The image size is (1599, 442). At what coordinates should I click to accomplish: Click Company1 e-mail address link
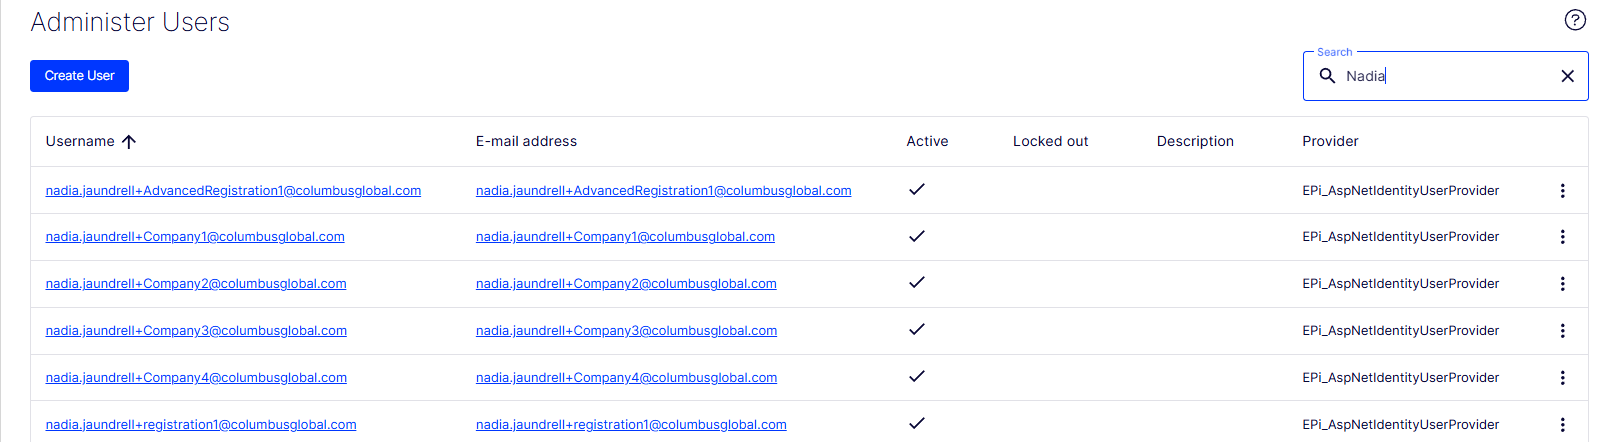[x=625, y=237]
